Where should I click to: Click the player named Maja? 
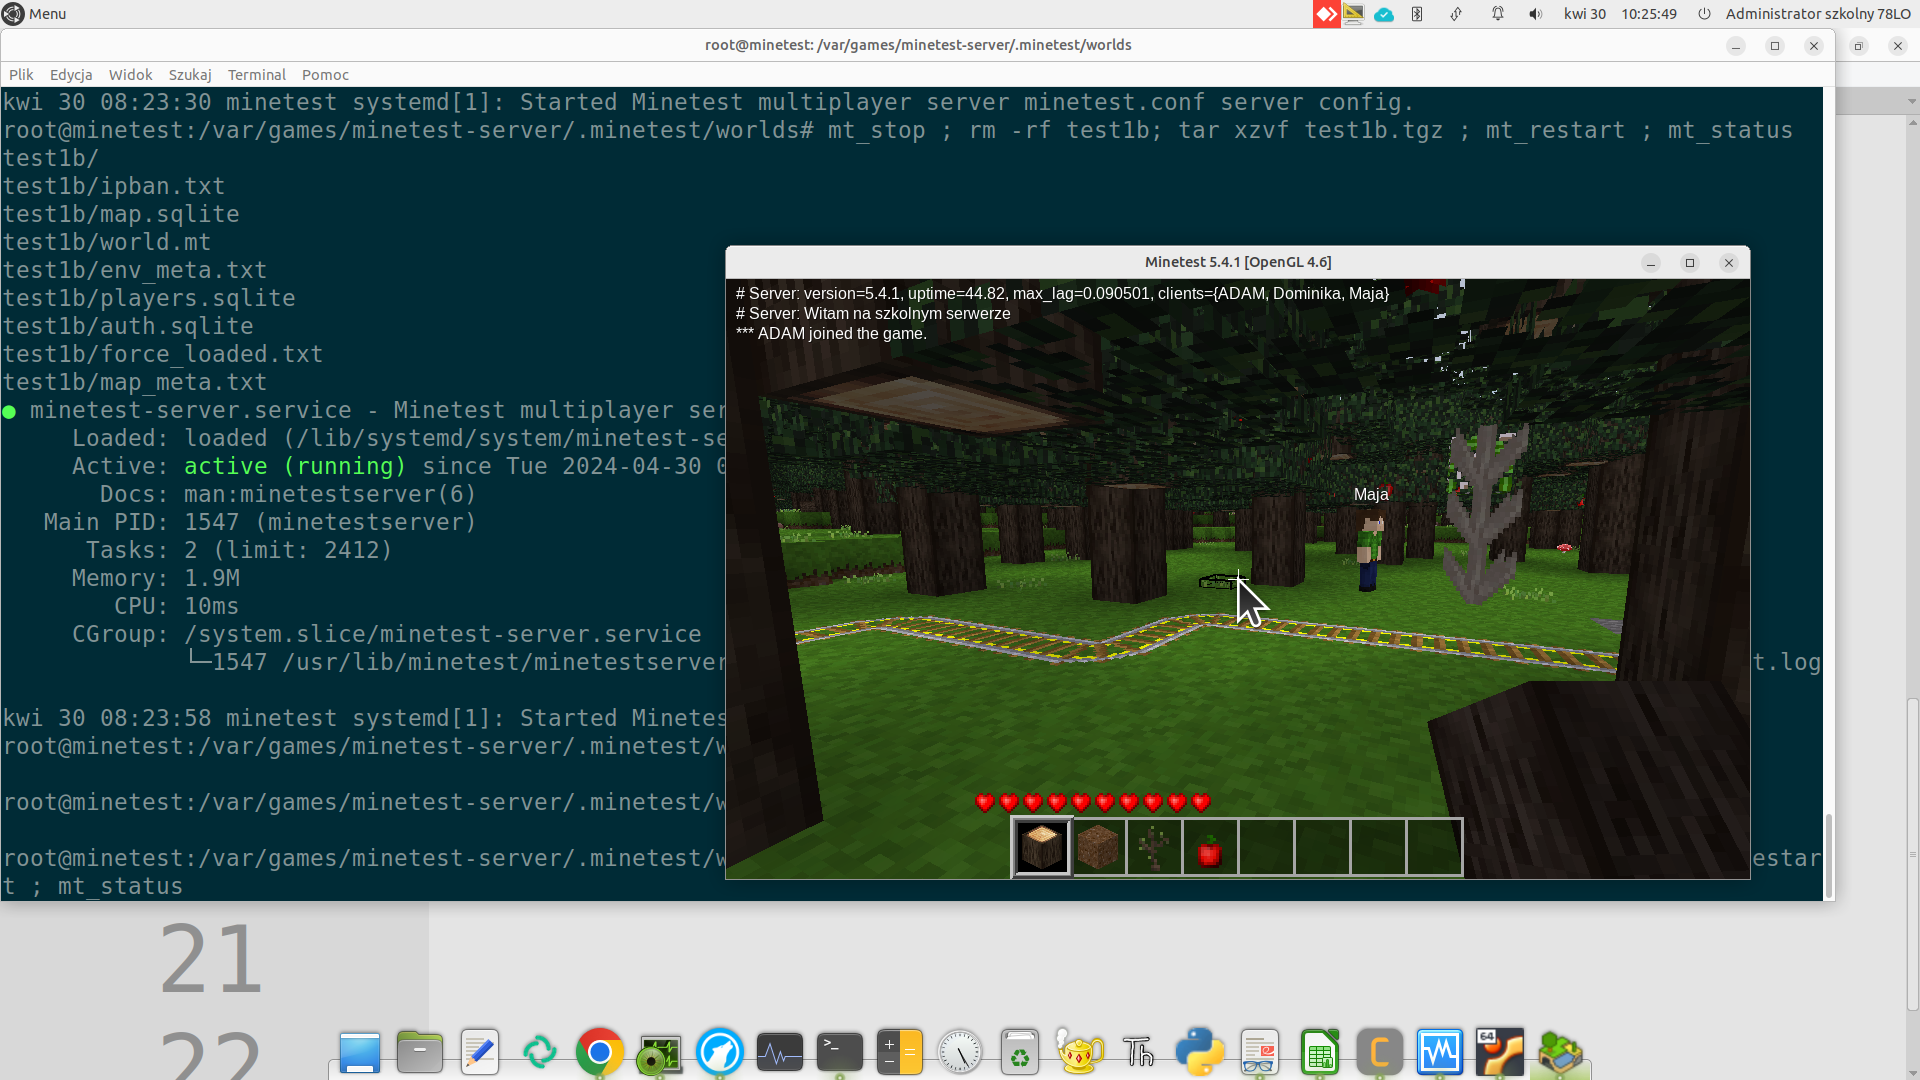tap(1369, 550)
